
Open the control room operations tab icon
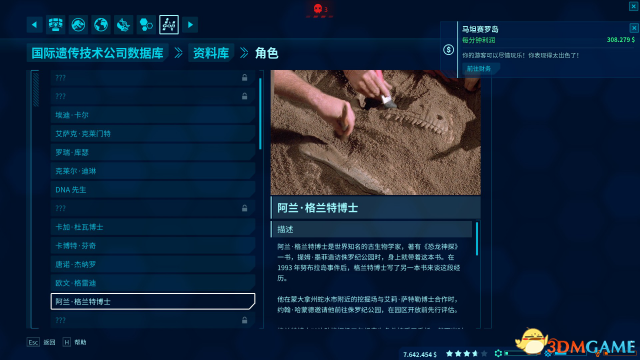click(56, 25)
